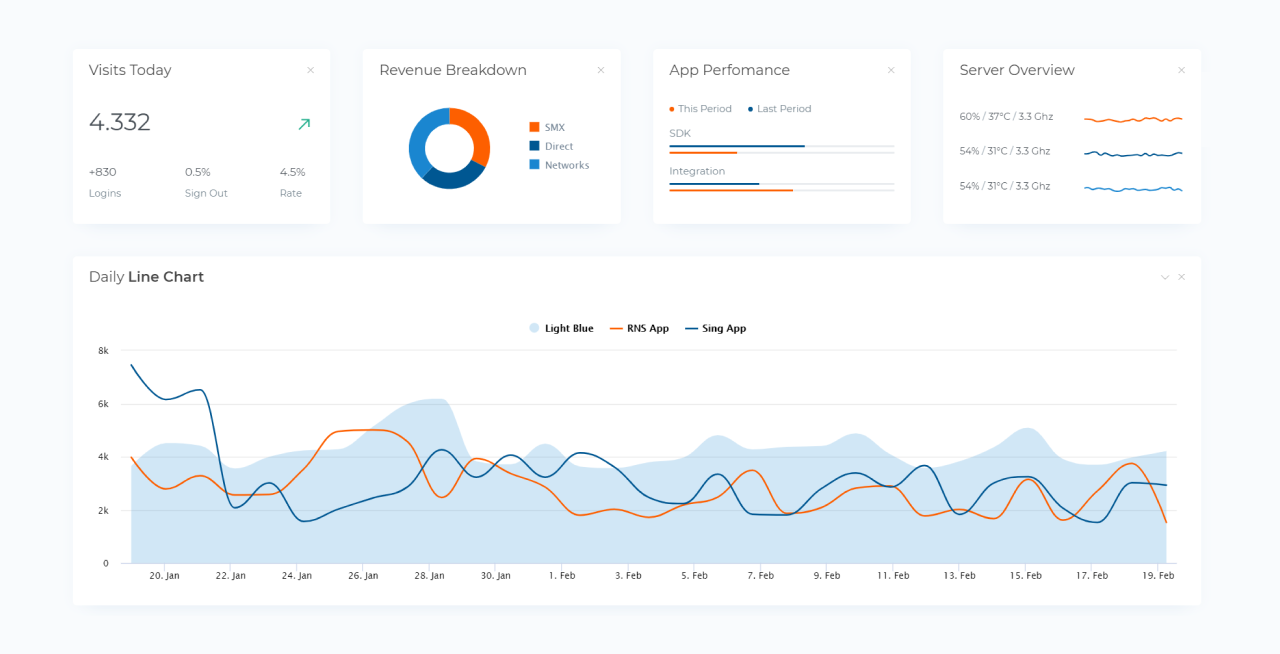This screenshot has height=654, width=1280.
Task: Select the dark blue sparkline for 54% / 31°C
Action: coord(1132,152)
